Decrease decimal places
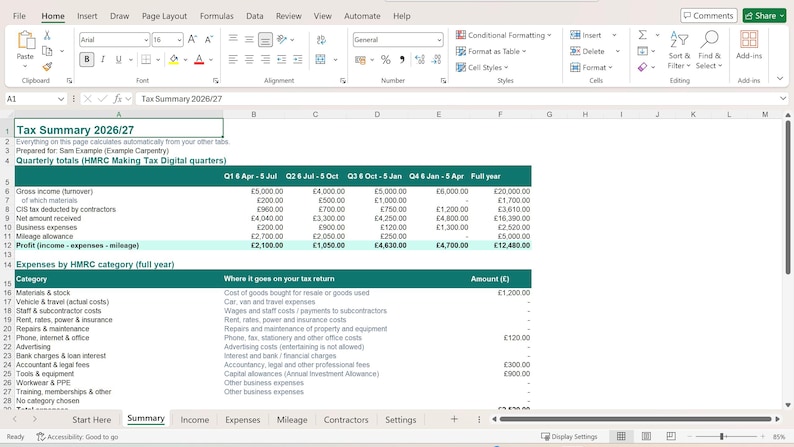 tap(436, 60)
